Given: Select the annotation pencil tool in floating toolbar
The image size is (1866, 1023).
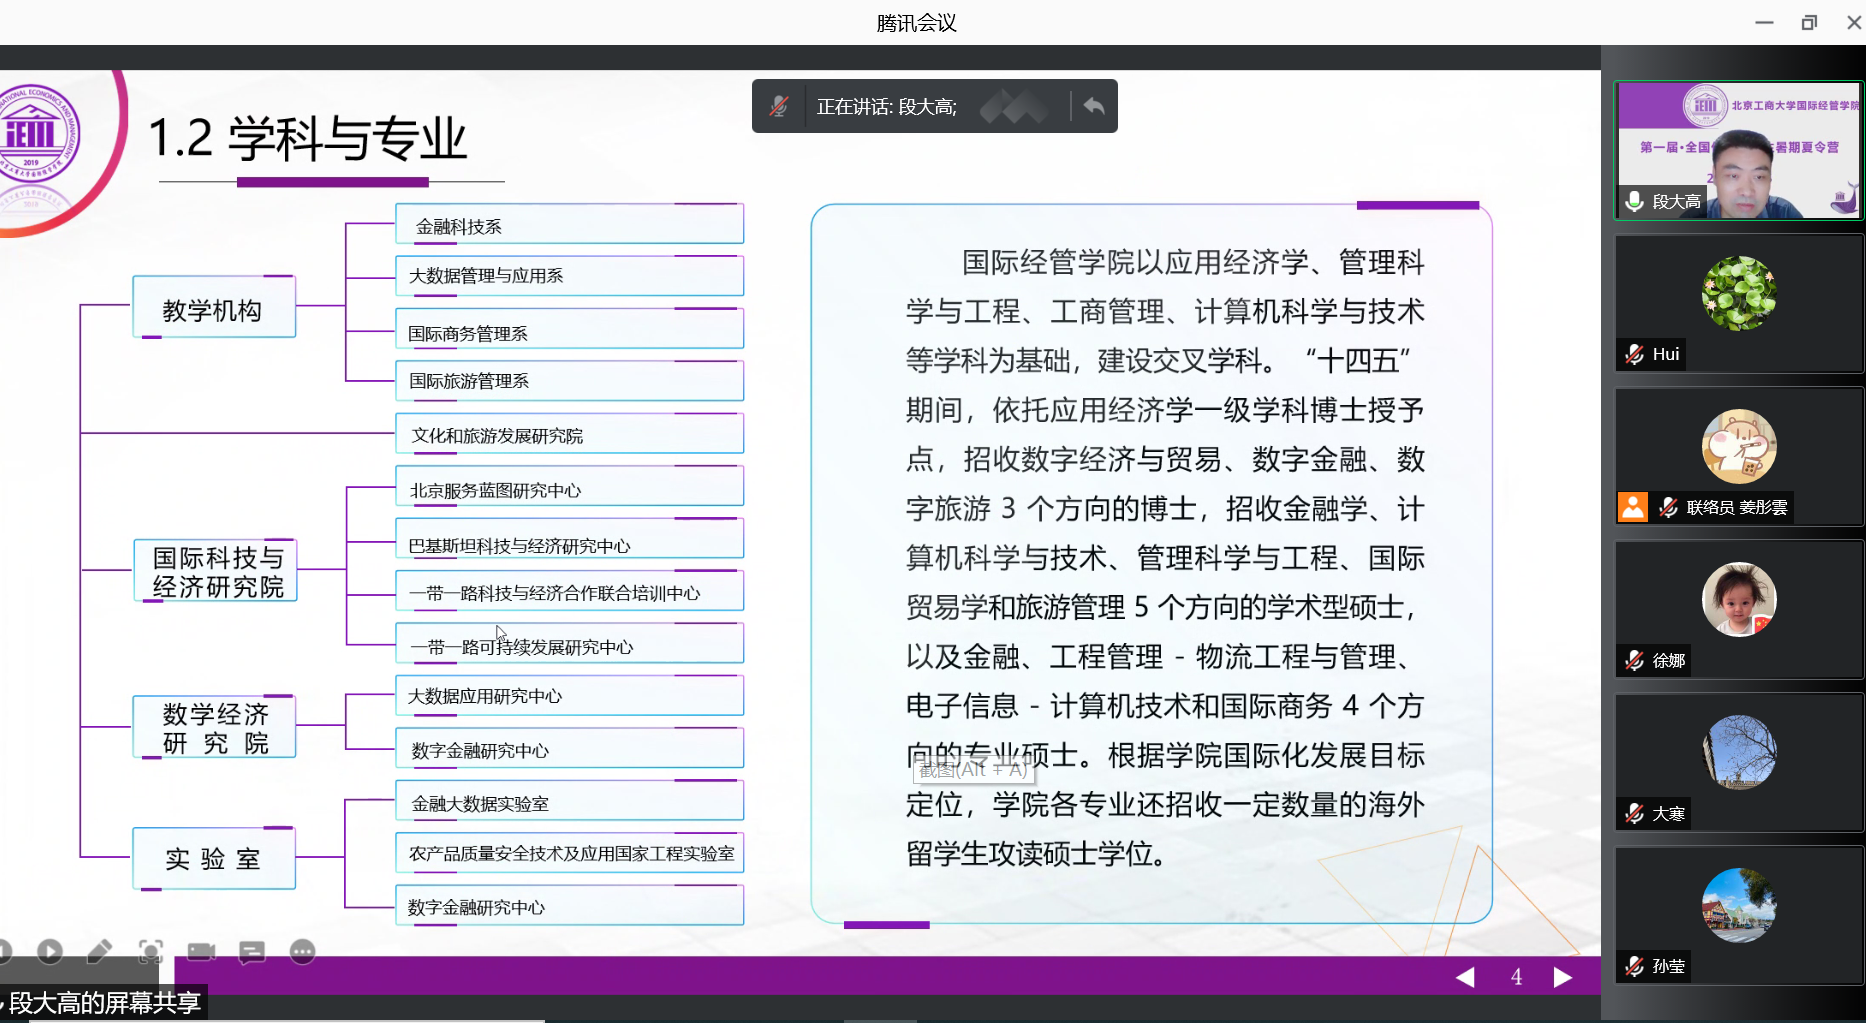Looking at the screenshot, I should click(x=100, y=951).
